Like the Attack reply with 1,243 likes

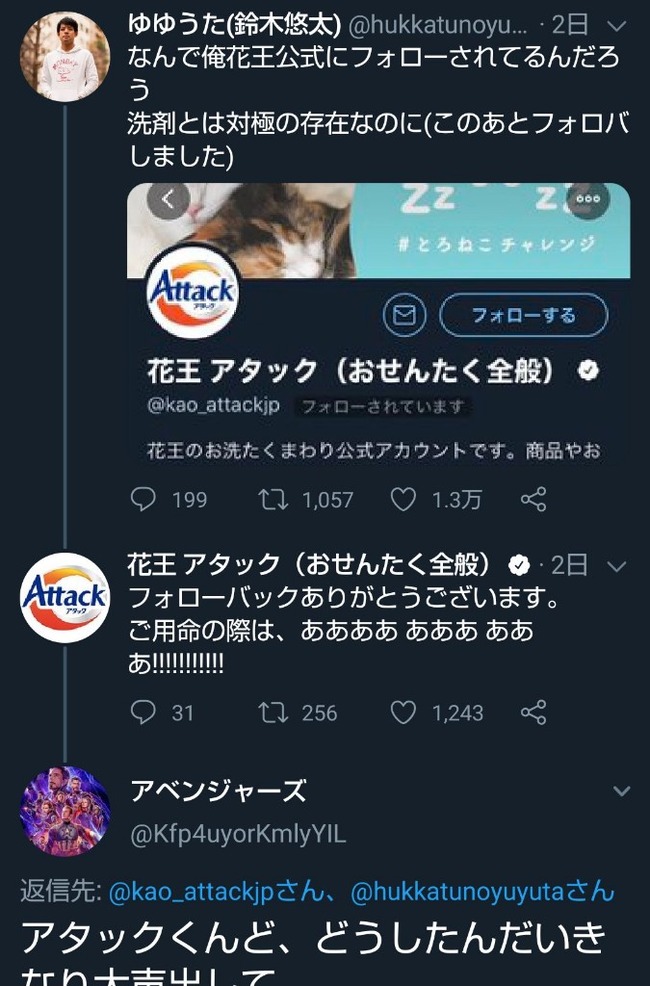pos(403,712)
